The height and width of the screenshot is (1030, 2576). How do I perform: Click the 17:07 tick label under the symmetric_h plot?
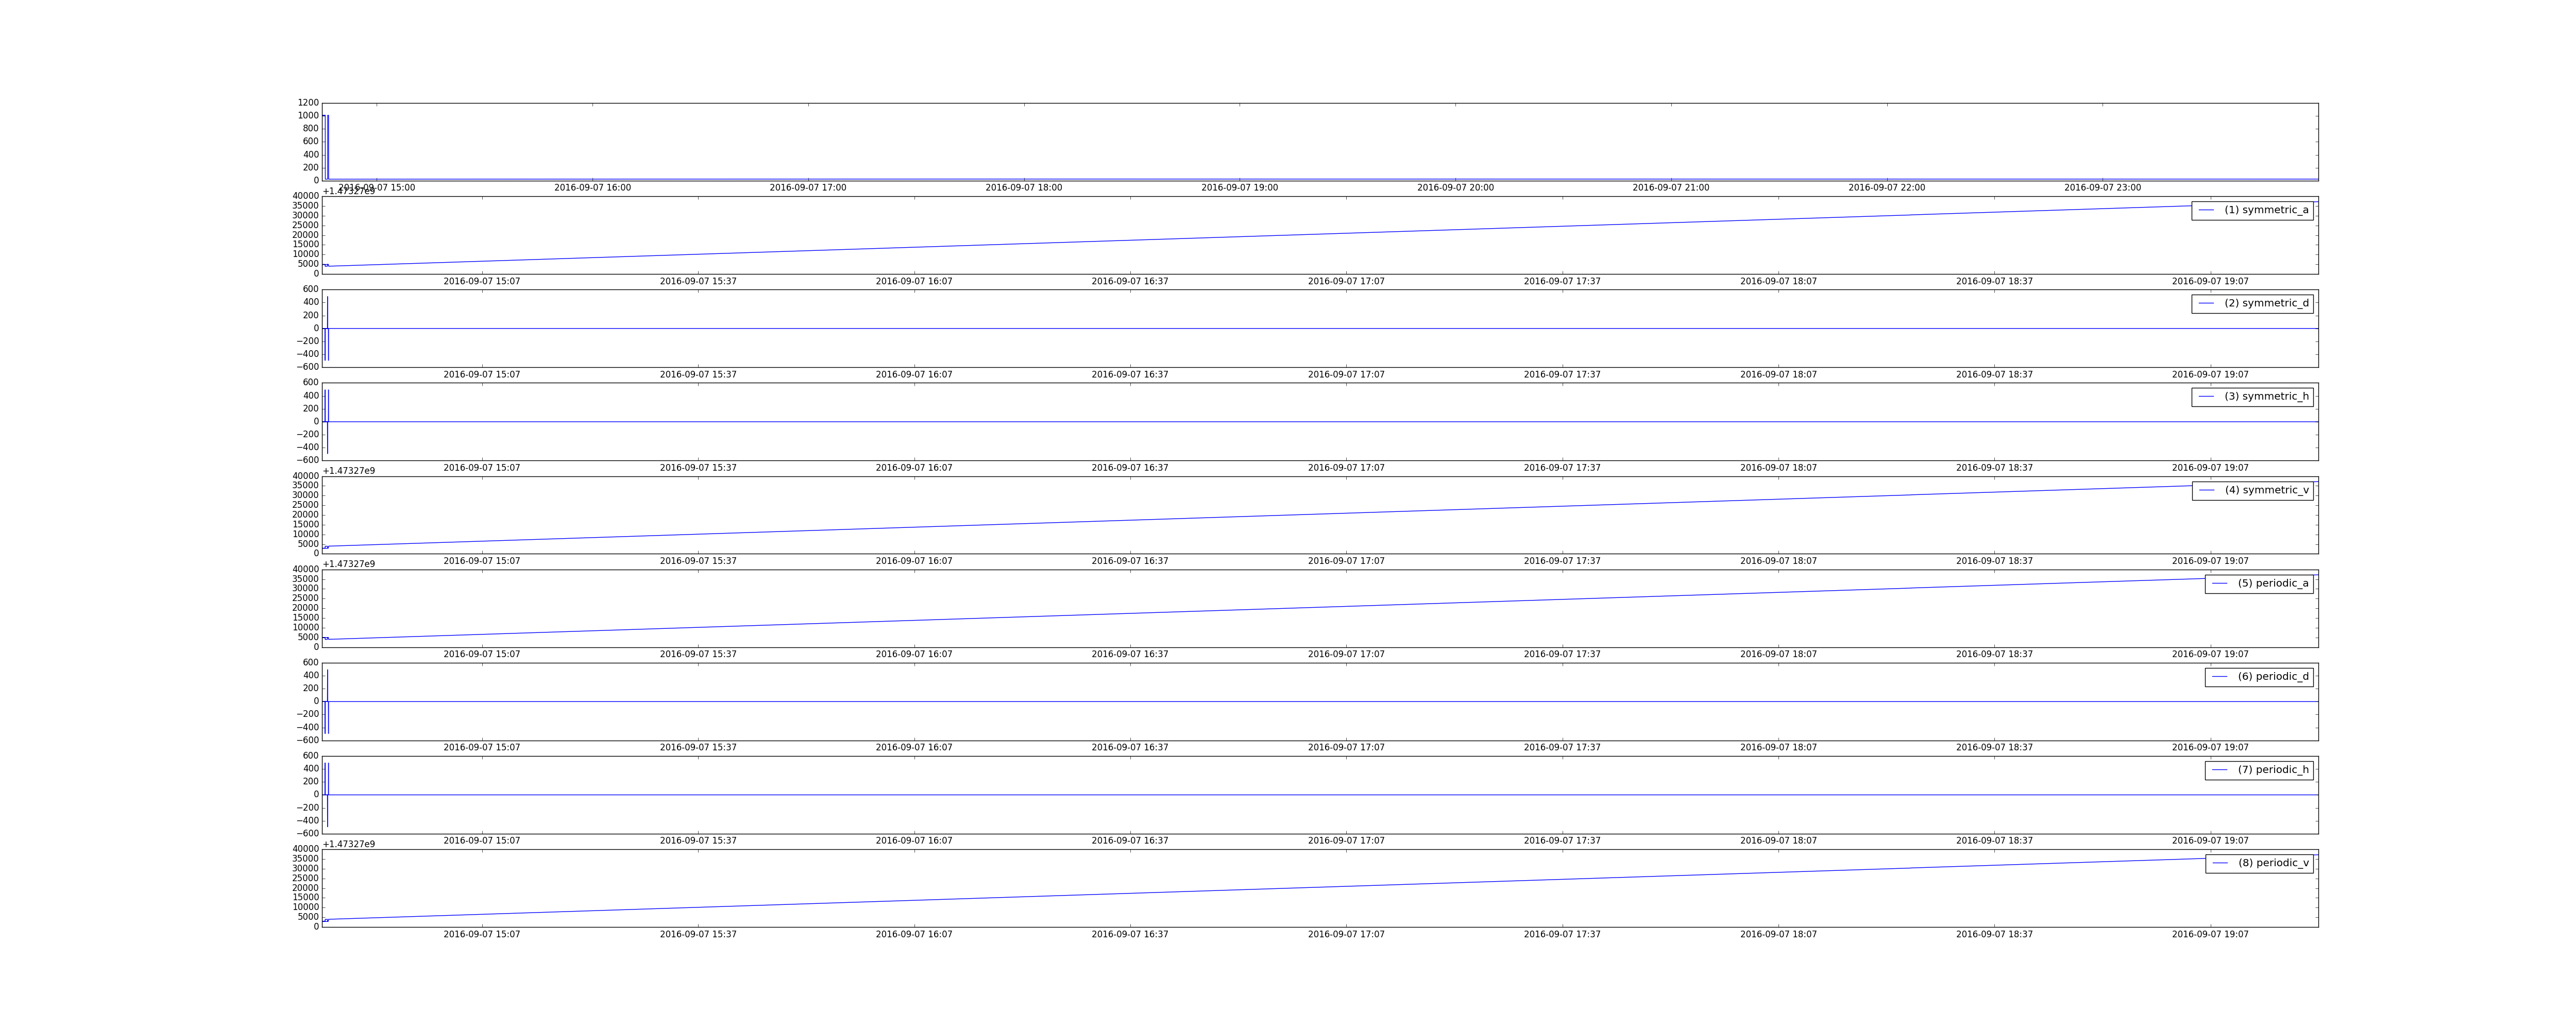[x=1346, y=468]
